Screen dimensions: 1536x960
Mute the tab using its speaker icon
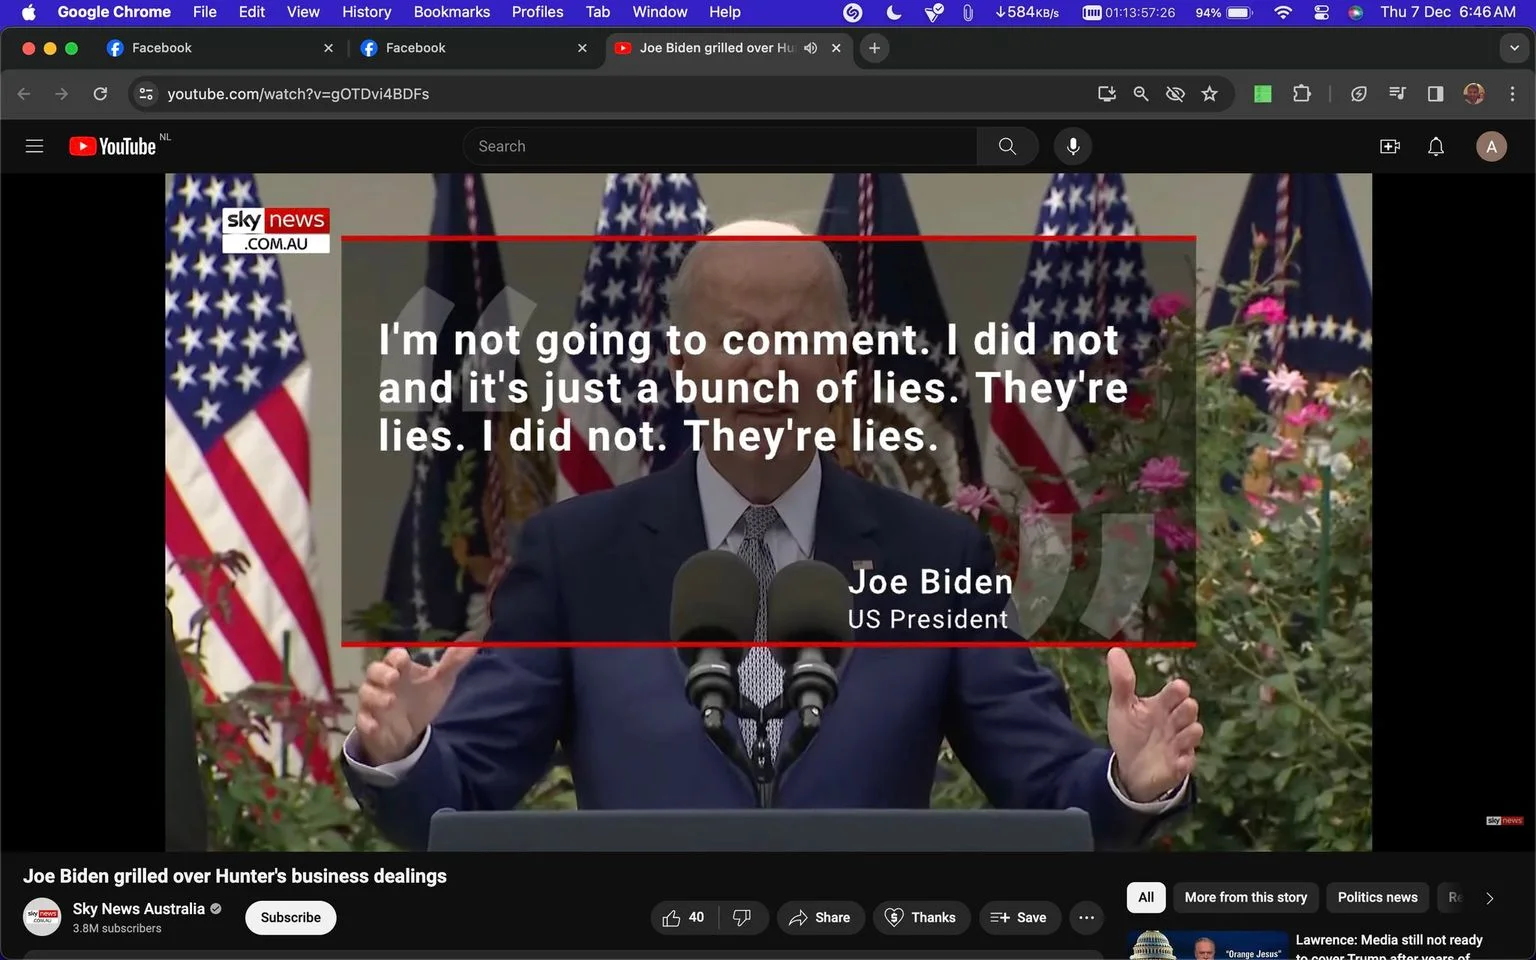click(x=811, y=48)
